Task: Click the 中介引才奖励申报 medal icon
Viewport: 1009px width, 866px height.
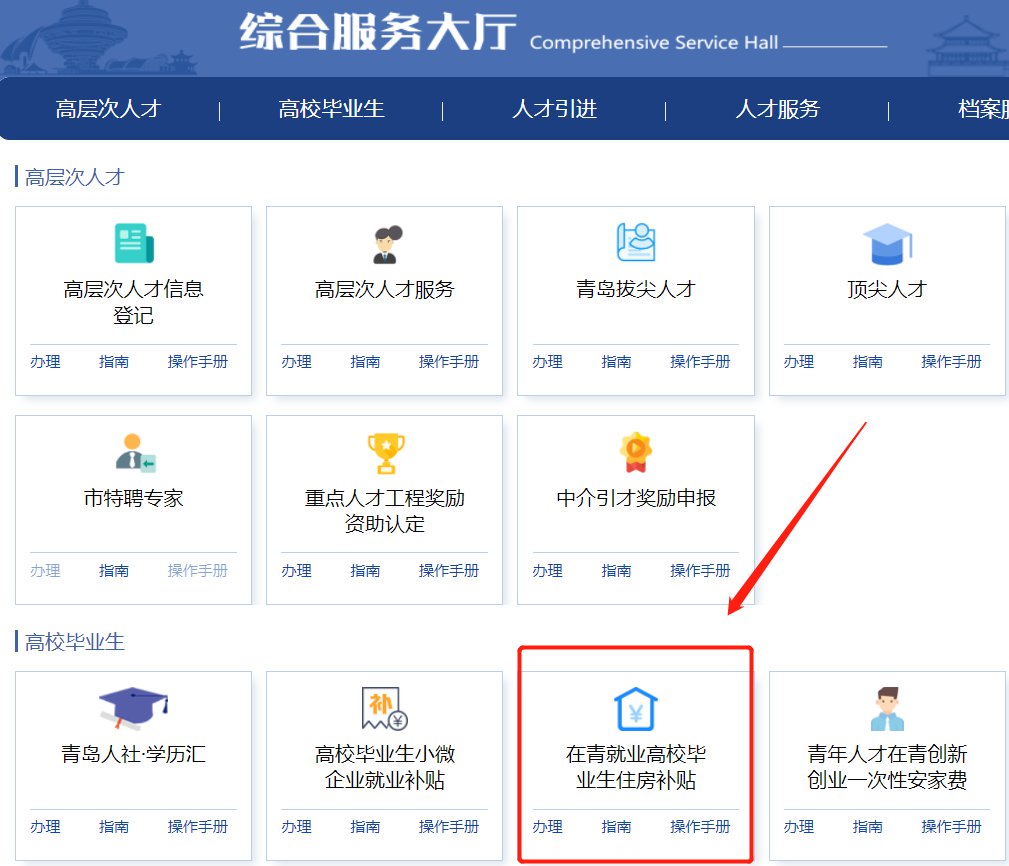Action: pyautogui.click(x=636, y=453)
